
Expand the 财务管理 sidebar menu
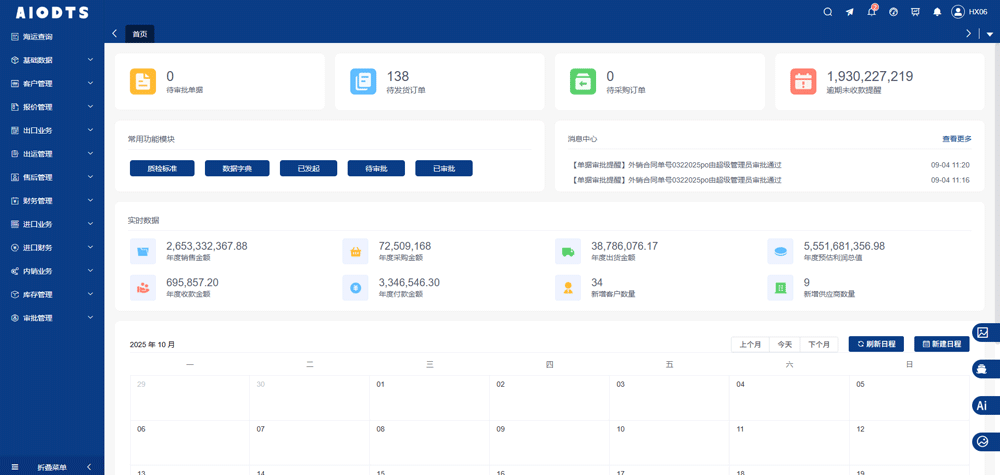click(52, 201)
